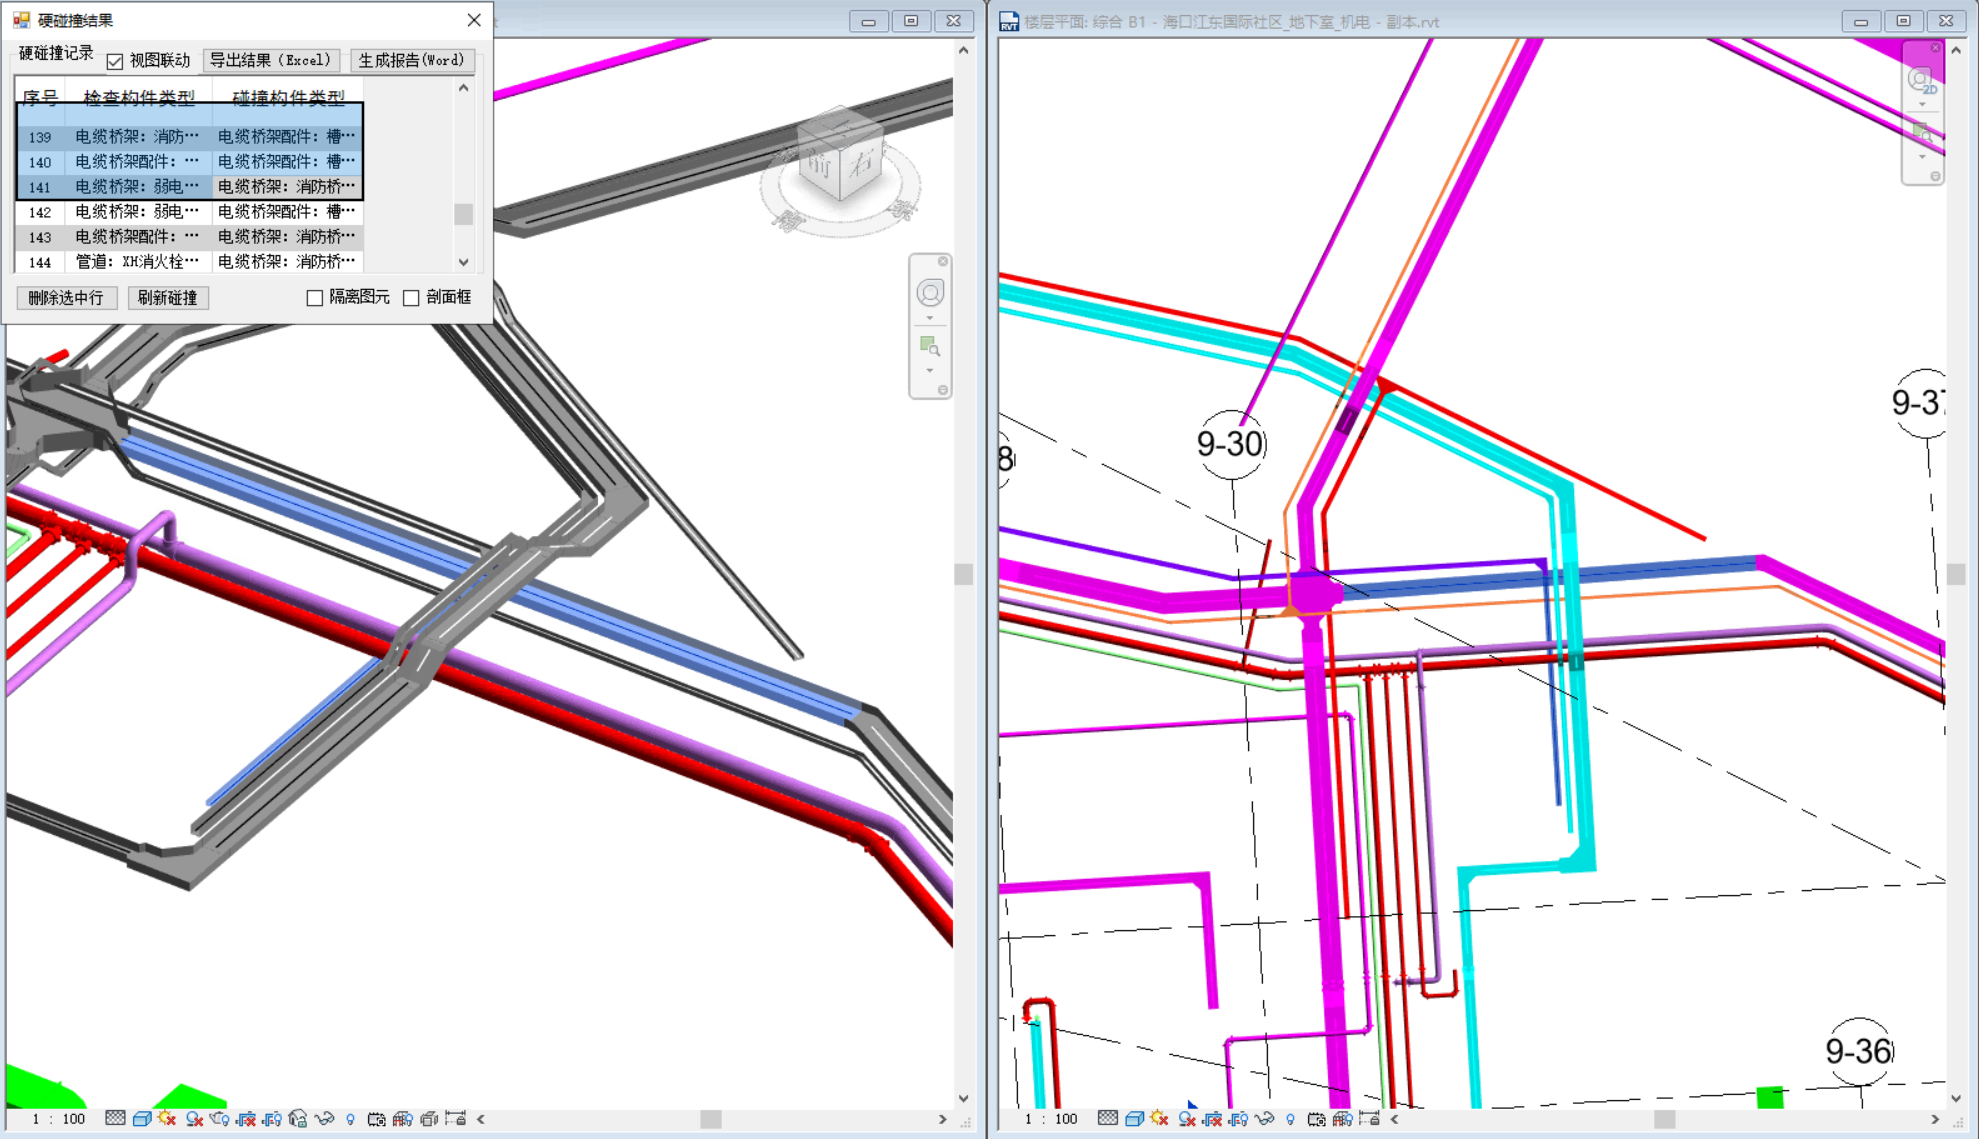
Task: Open navigation bar options in 3D view
Action: 942,390
